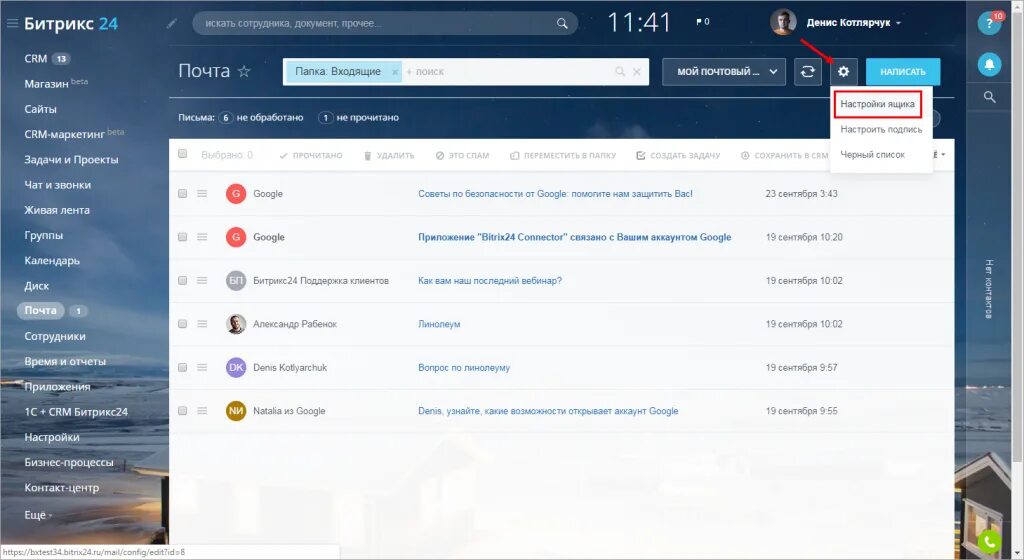Open Задачи и Проекты in the sidebar
The image size is (1024, 560).
coord(71,159)
